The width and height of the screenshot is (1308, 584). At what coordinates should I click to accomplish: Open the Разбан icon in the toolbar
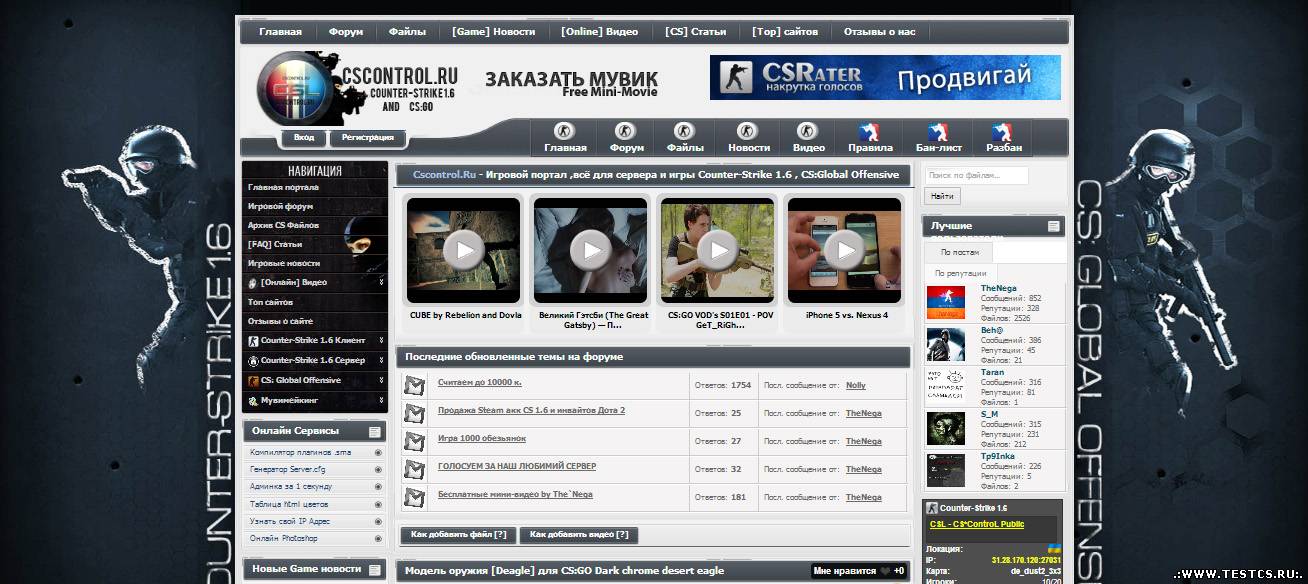pyautogui.click(x=1002, y=131)
